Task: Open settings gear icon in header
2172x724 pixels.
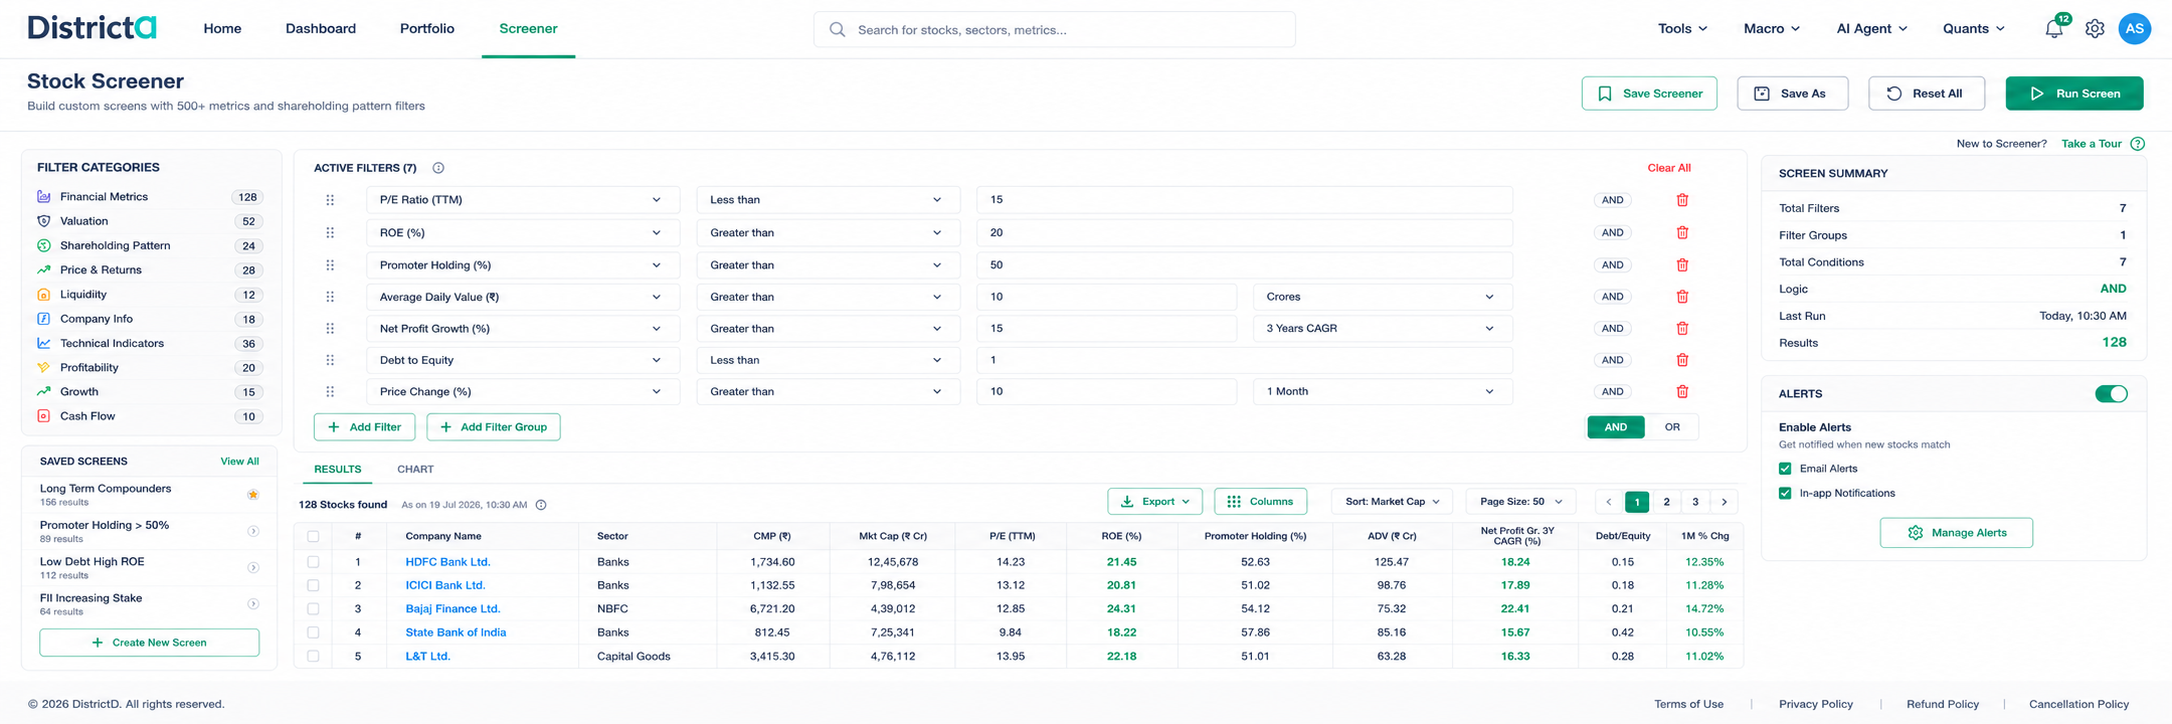Action: click(2095, 29)
